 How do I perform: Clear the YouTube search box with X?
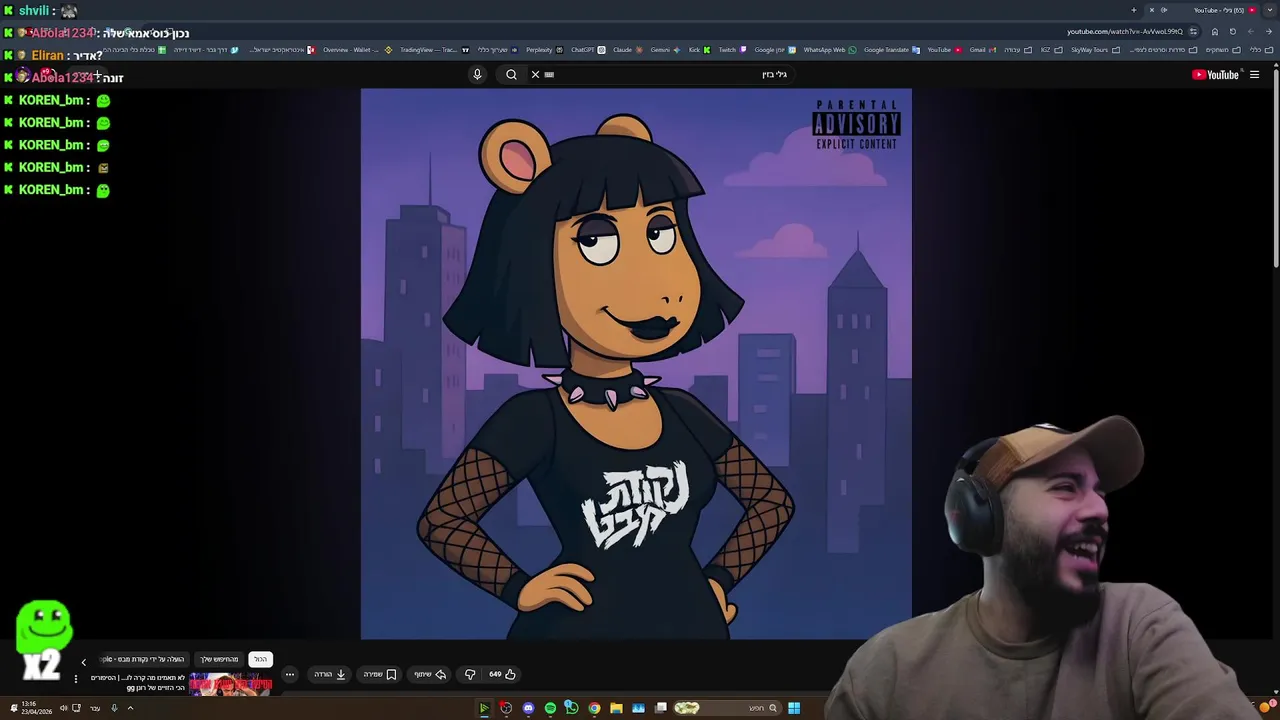tap(535, 74)
